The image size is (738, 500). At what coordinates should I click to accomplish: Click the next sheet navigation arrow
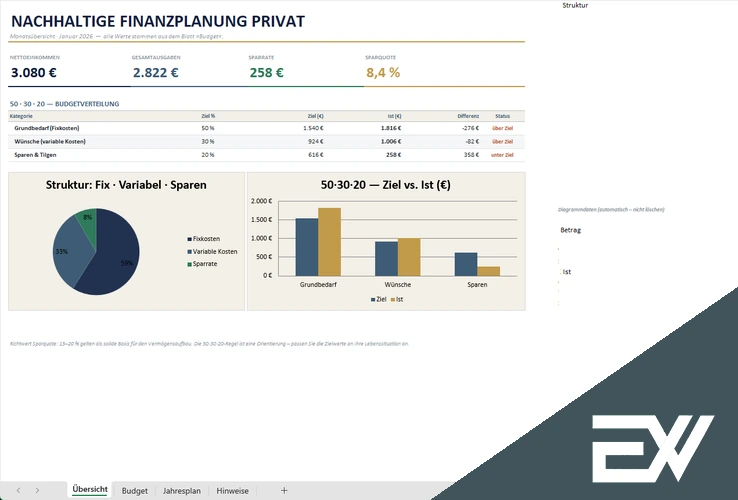[37, 491]
